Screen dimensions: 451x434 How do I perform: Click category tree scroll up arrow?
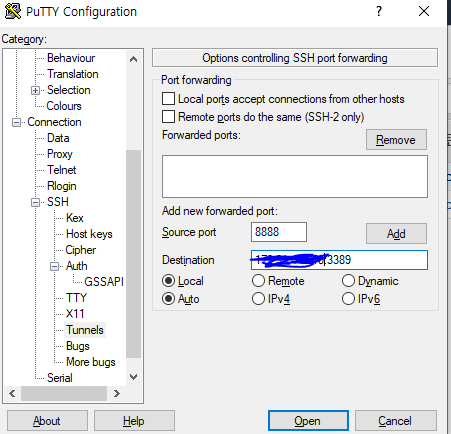pyautogui.click(x=134, y=59)
